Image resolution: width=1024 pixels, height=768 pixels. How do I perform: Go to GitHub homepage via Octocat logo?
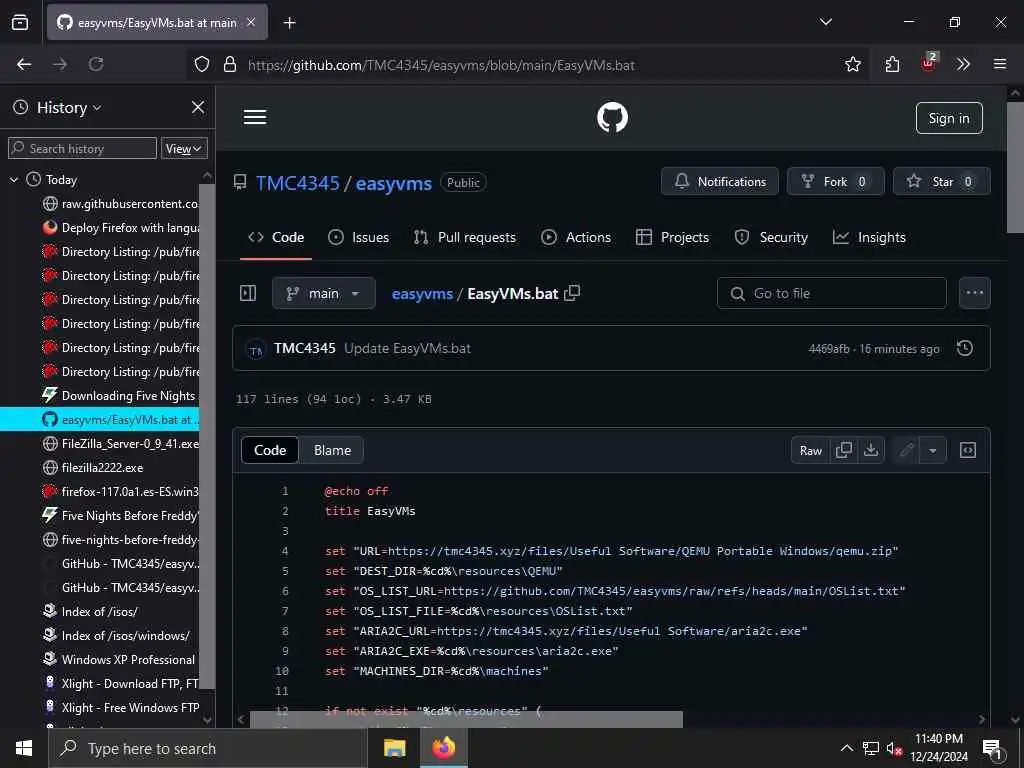(613, 118)
